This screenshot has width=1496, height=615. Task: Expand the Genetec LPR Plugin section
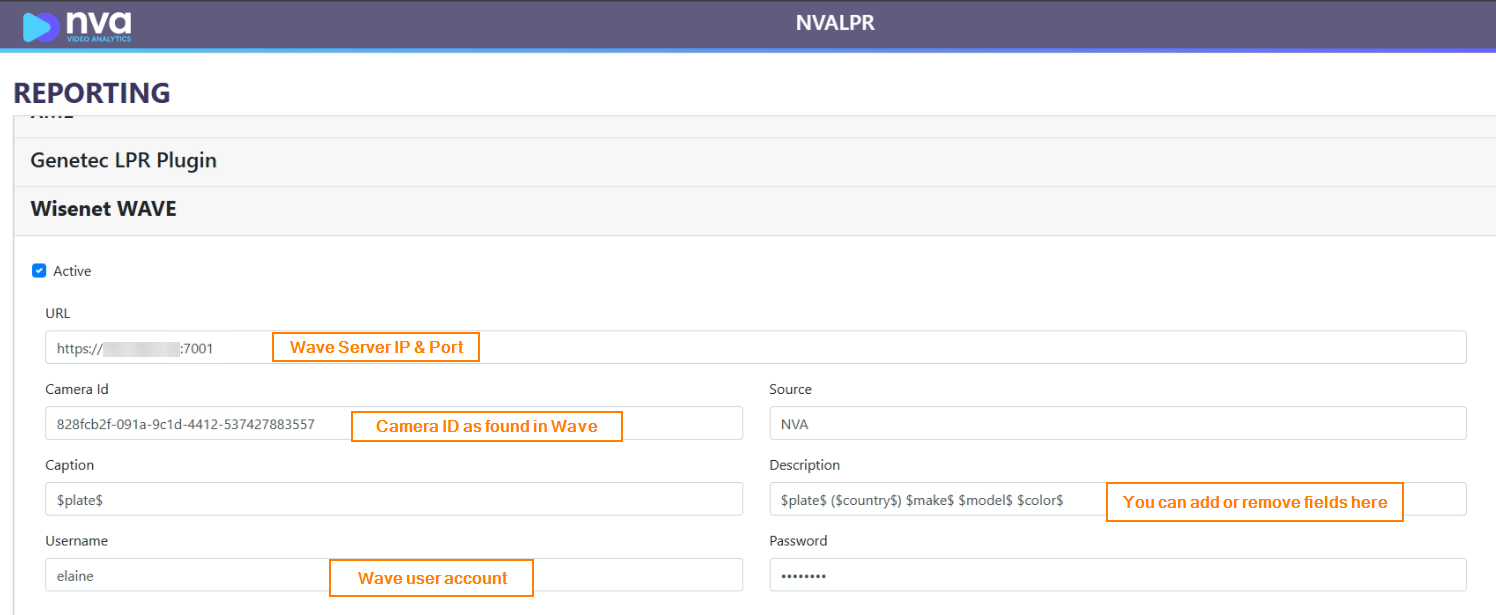point(755,161)
